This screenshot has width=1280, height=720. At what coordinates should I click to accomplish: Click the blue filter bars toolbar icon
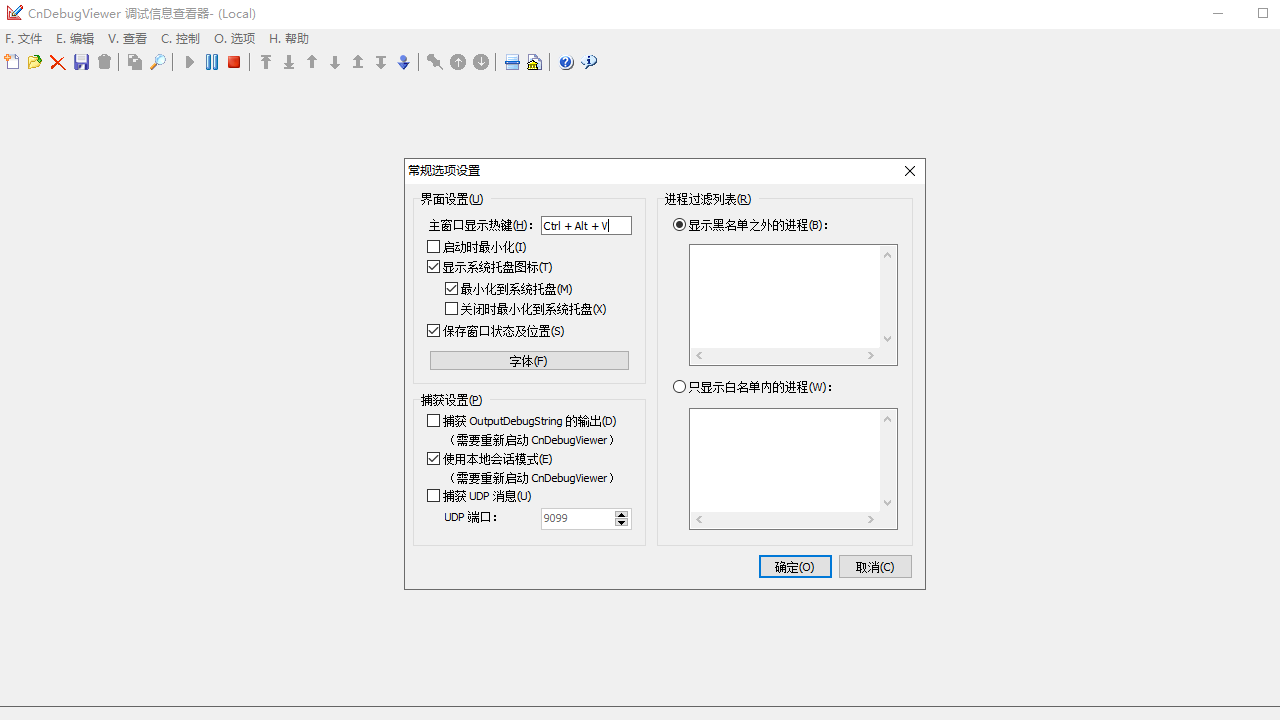512,62
